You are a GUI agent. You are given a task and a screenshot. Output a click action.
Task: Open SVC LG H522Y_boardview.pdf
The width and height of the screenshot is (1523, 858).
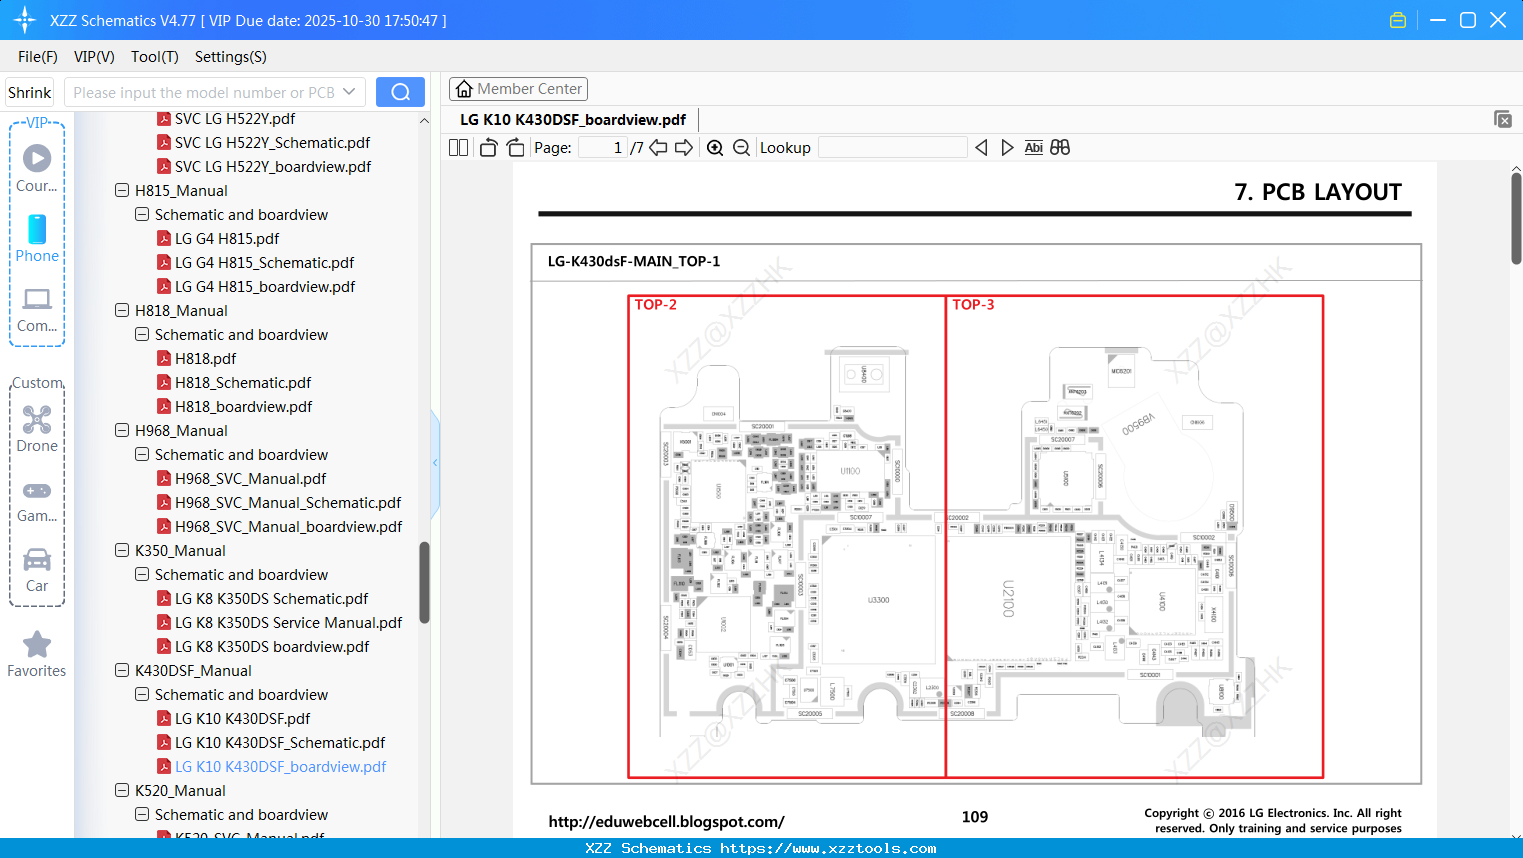pos(273,166)
